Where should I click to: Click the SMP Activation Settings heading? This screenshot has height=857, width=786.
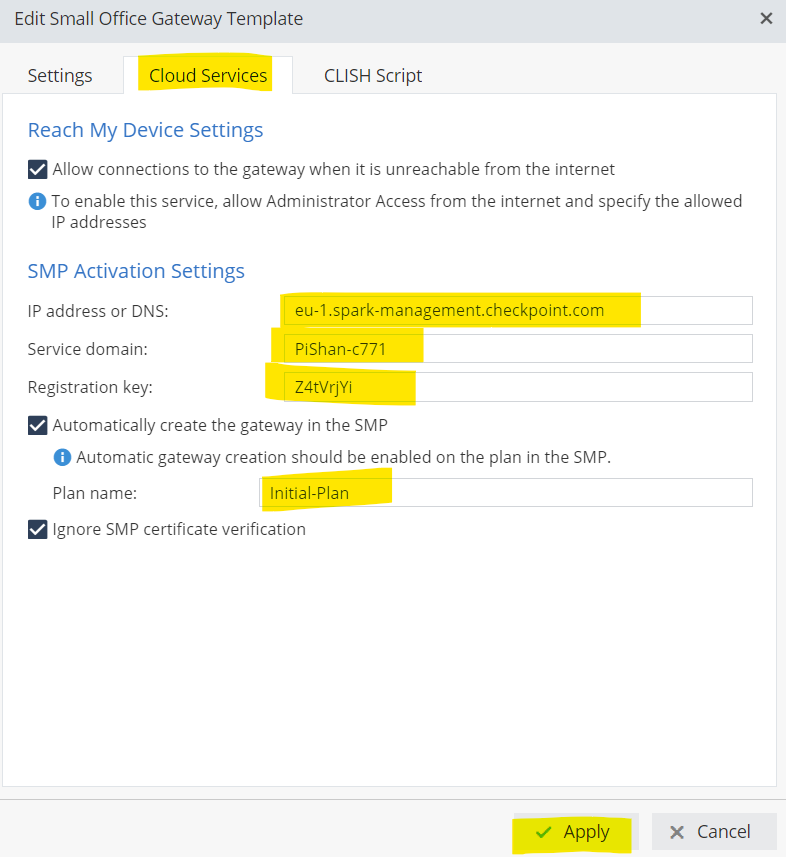point(136,271)
